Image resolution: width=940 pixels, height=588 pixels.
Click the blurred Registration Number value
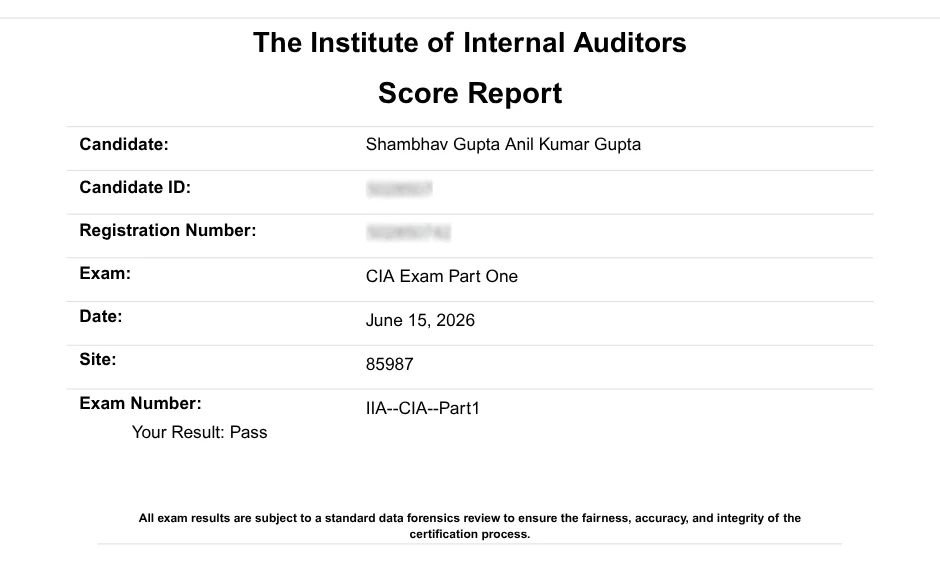coord(408,232)
